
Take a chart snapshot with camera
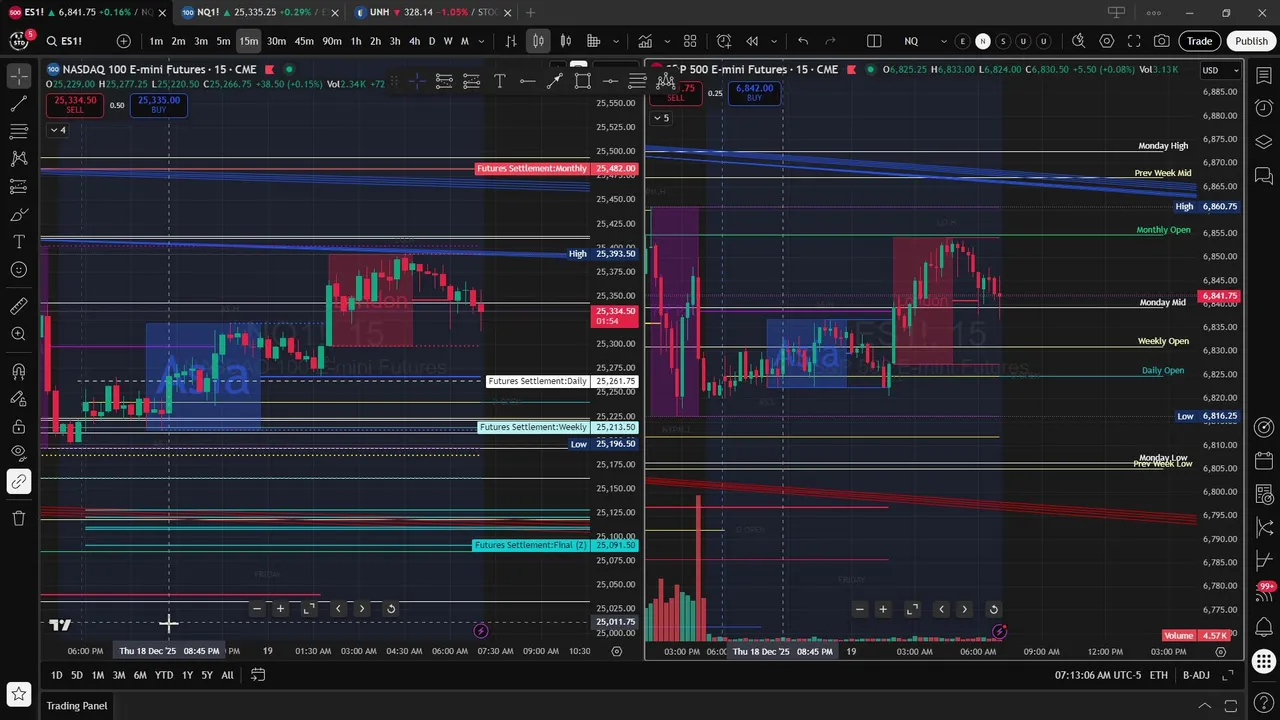(1162, 41)
